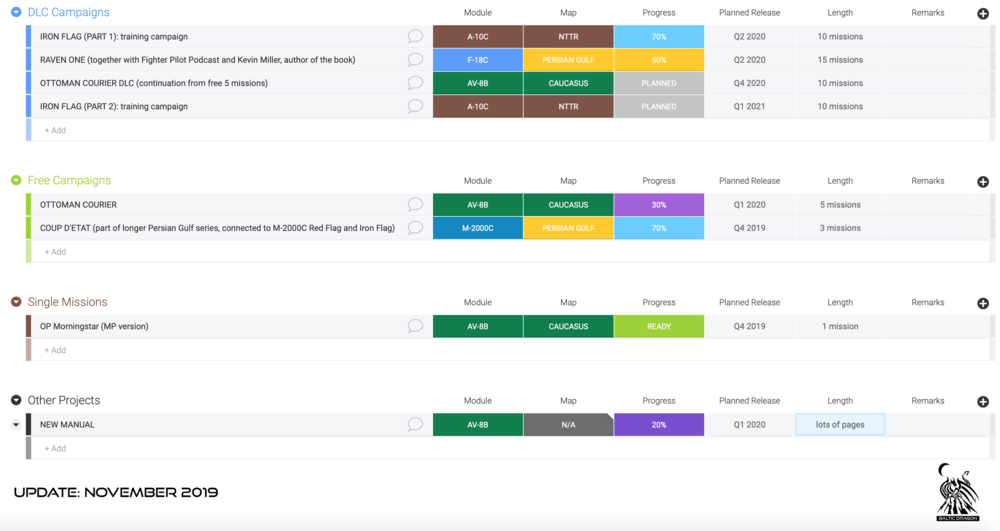Open the NEW MANUAL row dropdown arrow
Viewport: 1000px width, 531px height.
click(16, 425)
